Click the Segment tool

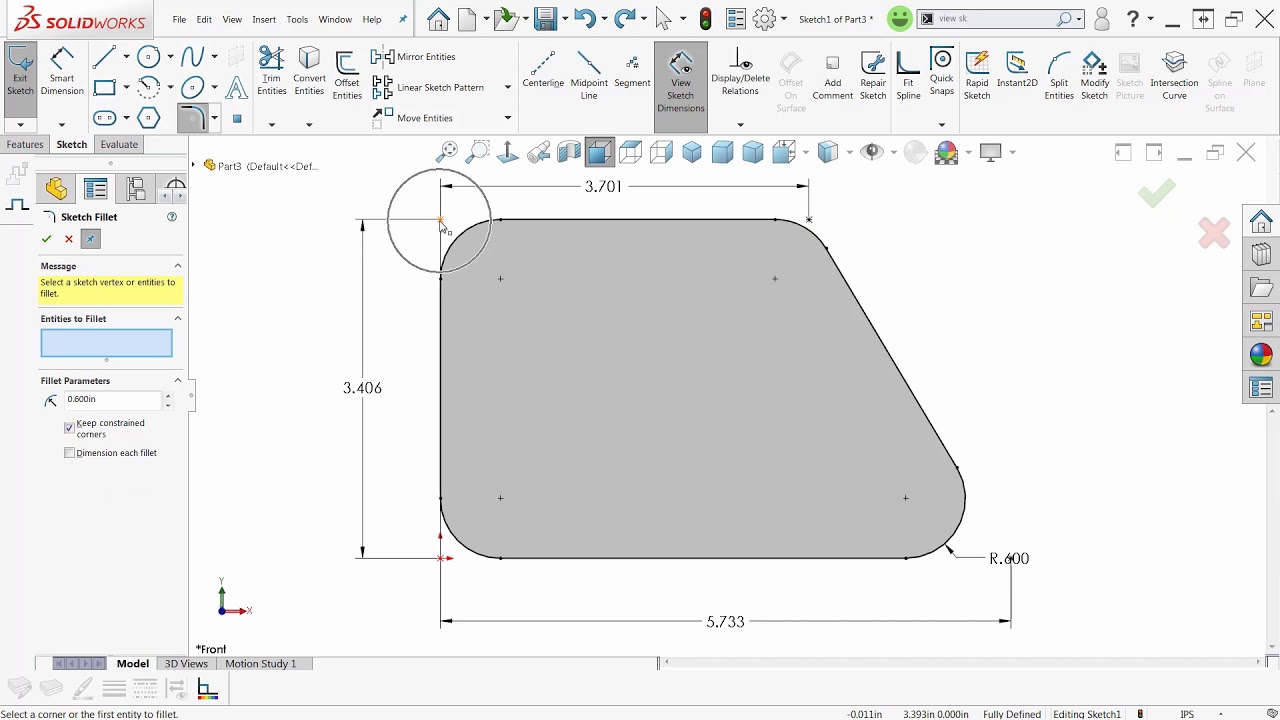(x=632, y=71)
